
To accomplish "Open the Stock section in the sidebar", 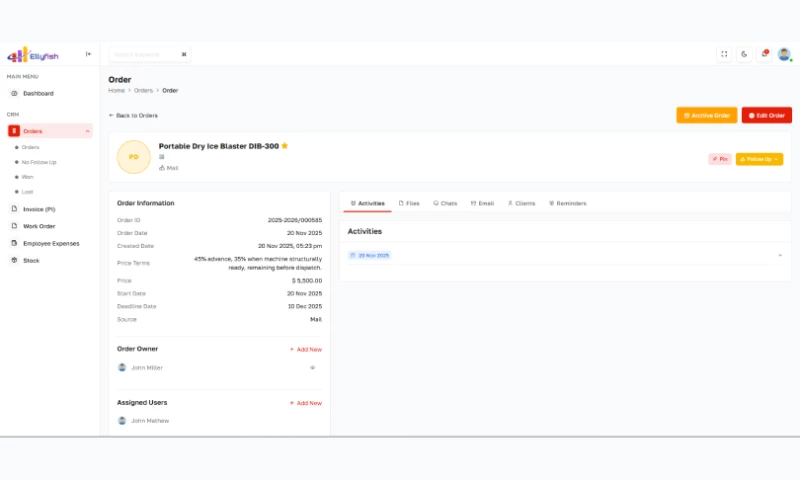I will point(31,260).
